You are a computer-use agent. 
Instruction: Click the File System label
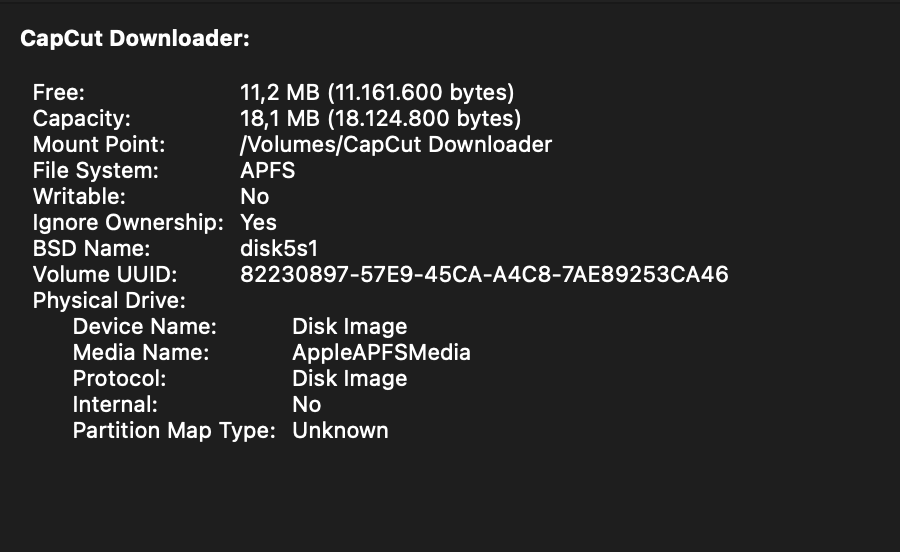point(96,170)
